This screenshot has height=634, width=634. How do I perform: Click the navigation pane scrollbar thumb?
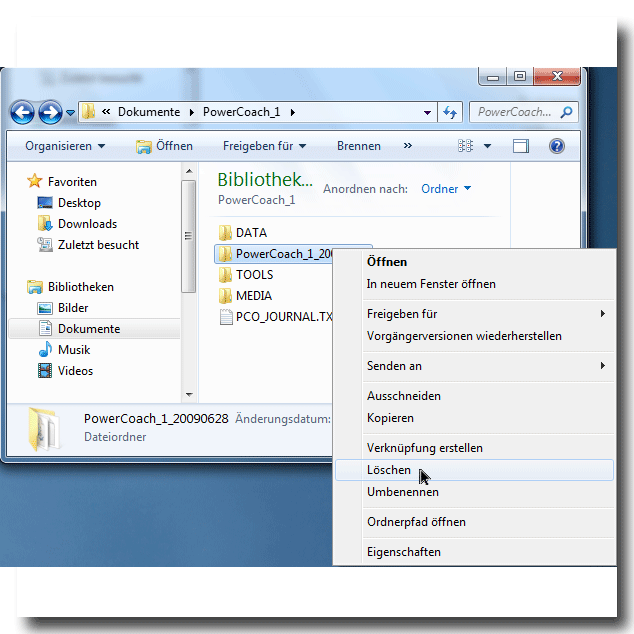188,236
